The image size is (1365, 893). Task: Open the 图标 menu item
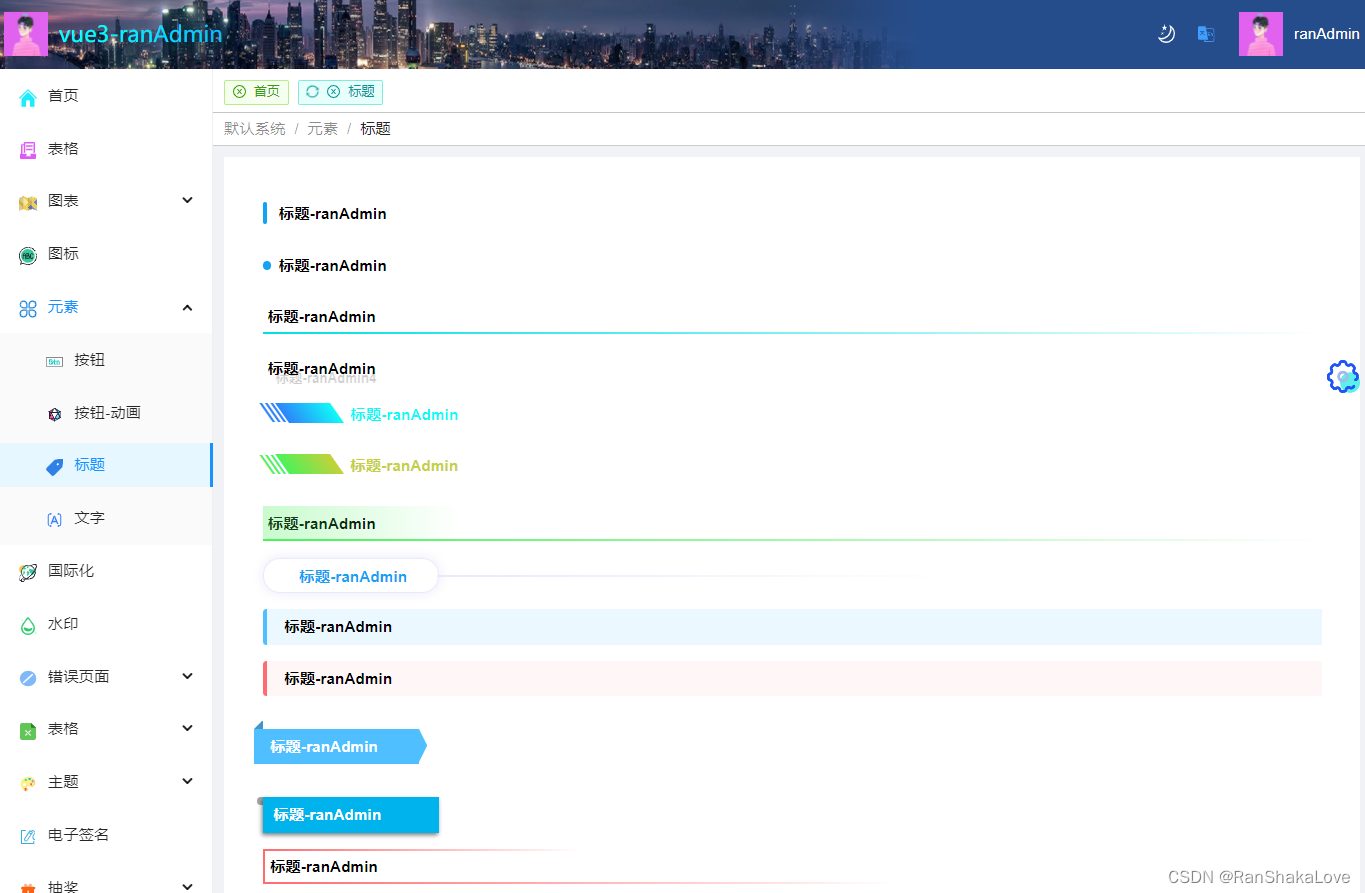[x=106, y=254]
